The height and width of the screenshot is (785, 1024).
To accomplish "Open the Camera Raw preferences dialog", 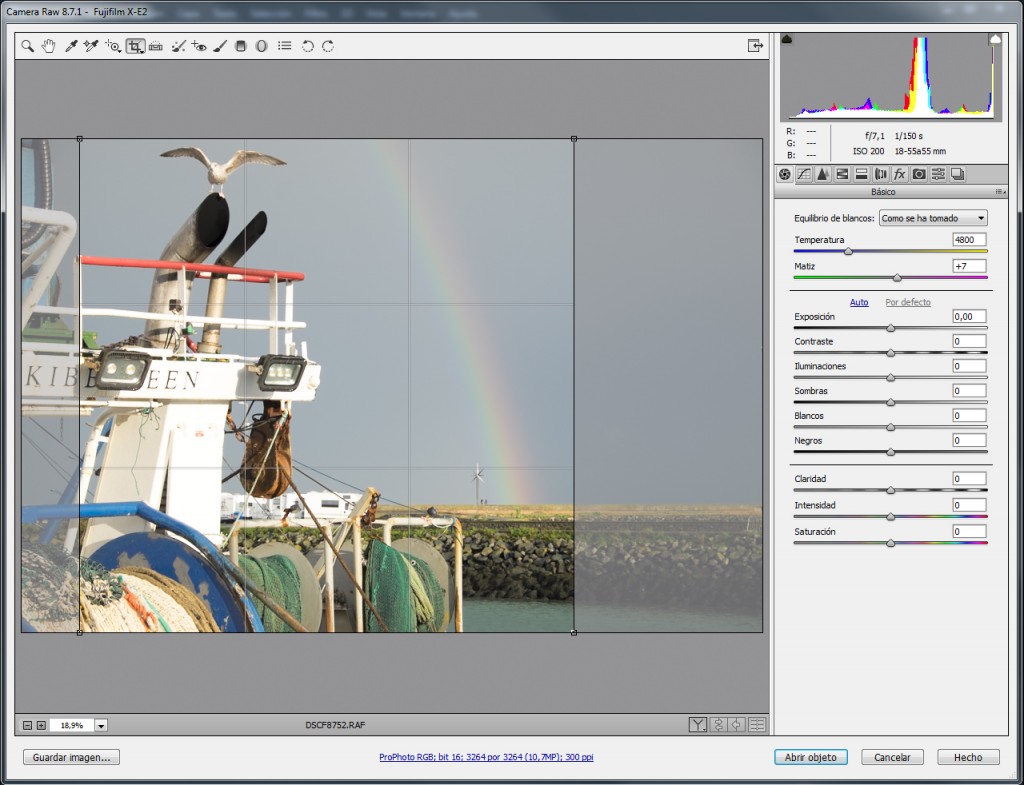I will coord(285,46).
